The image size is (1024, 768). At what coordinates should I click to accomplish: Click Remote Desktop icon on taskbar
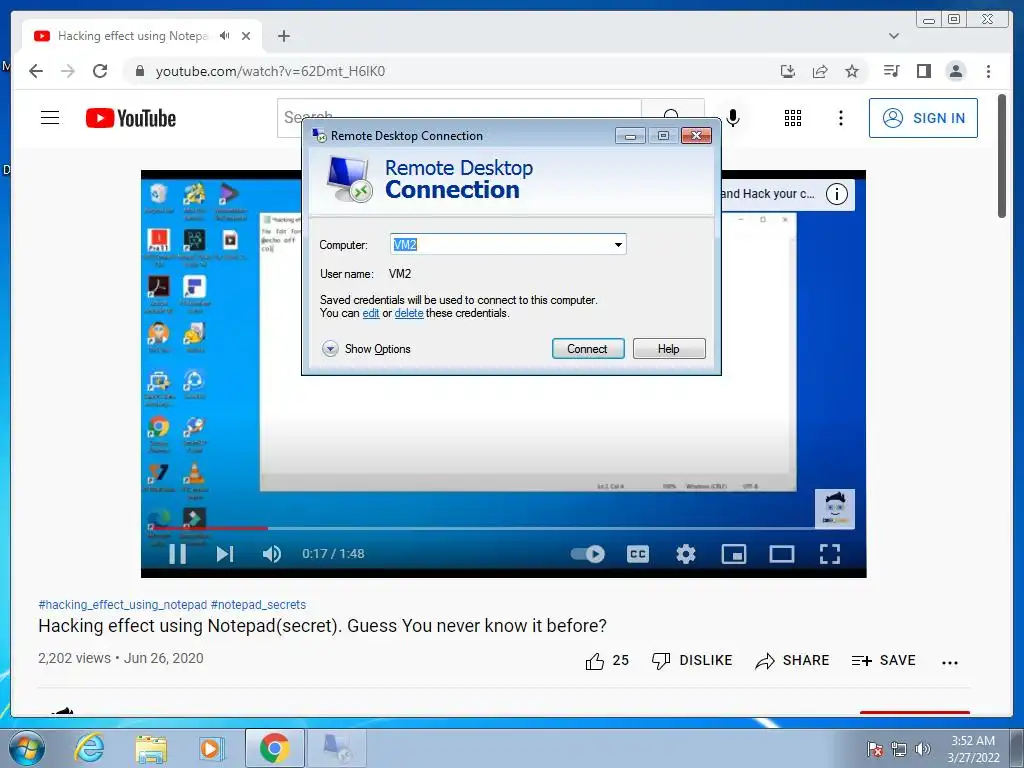(337, 748)
